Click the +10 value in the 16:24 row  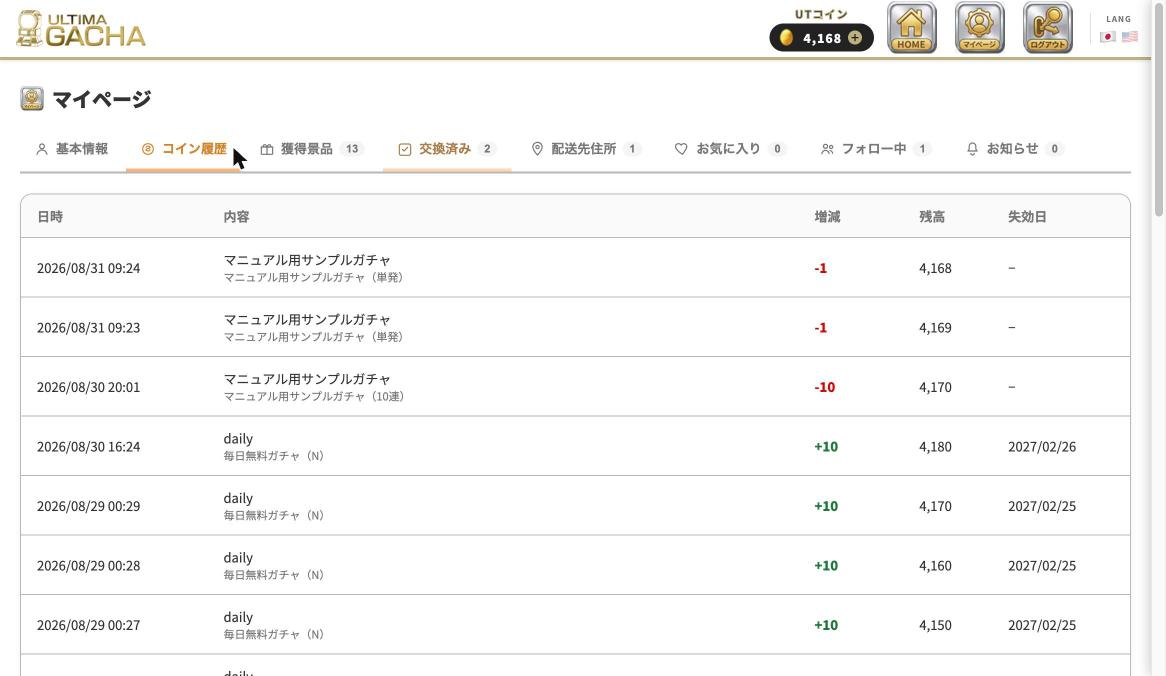coord(825,446)
